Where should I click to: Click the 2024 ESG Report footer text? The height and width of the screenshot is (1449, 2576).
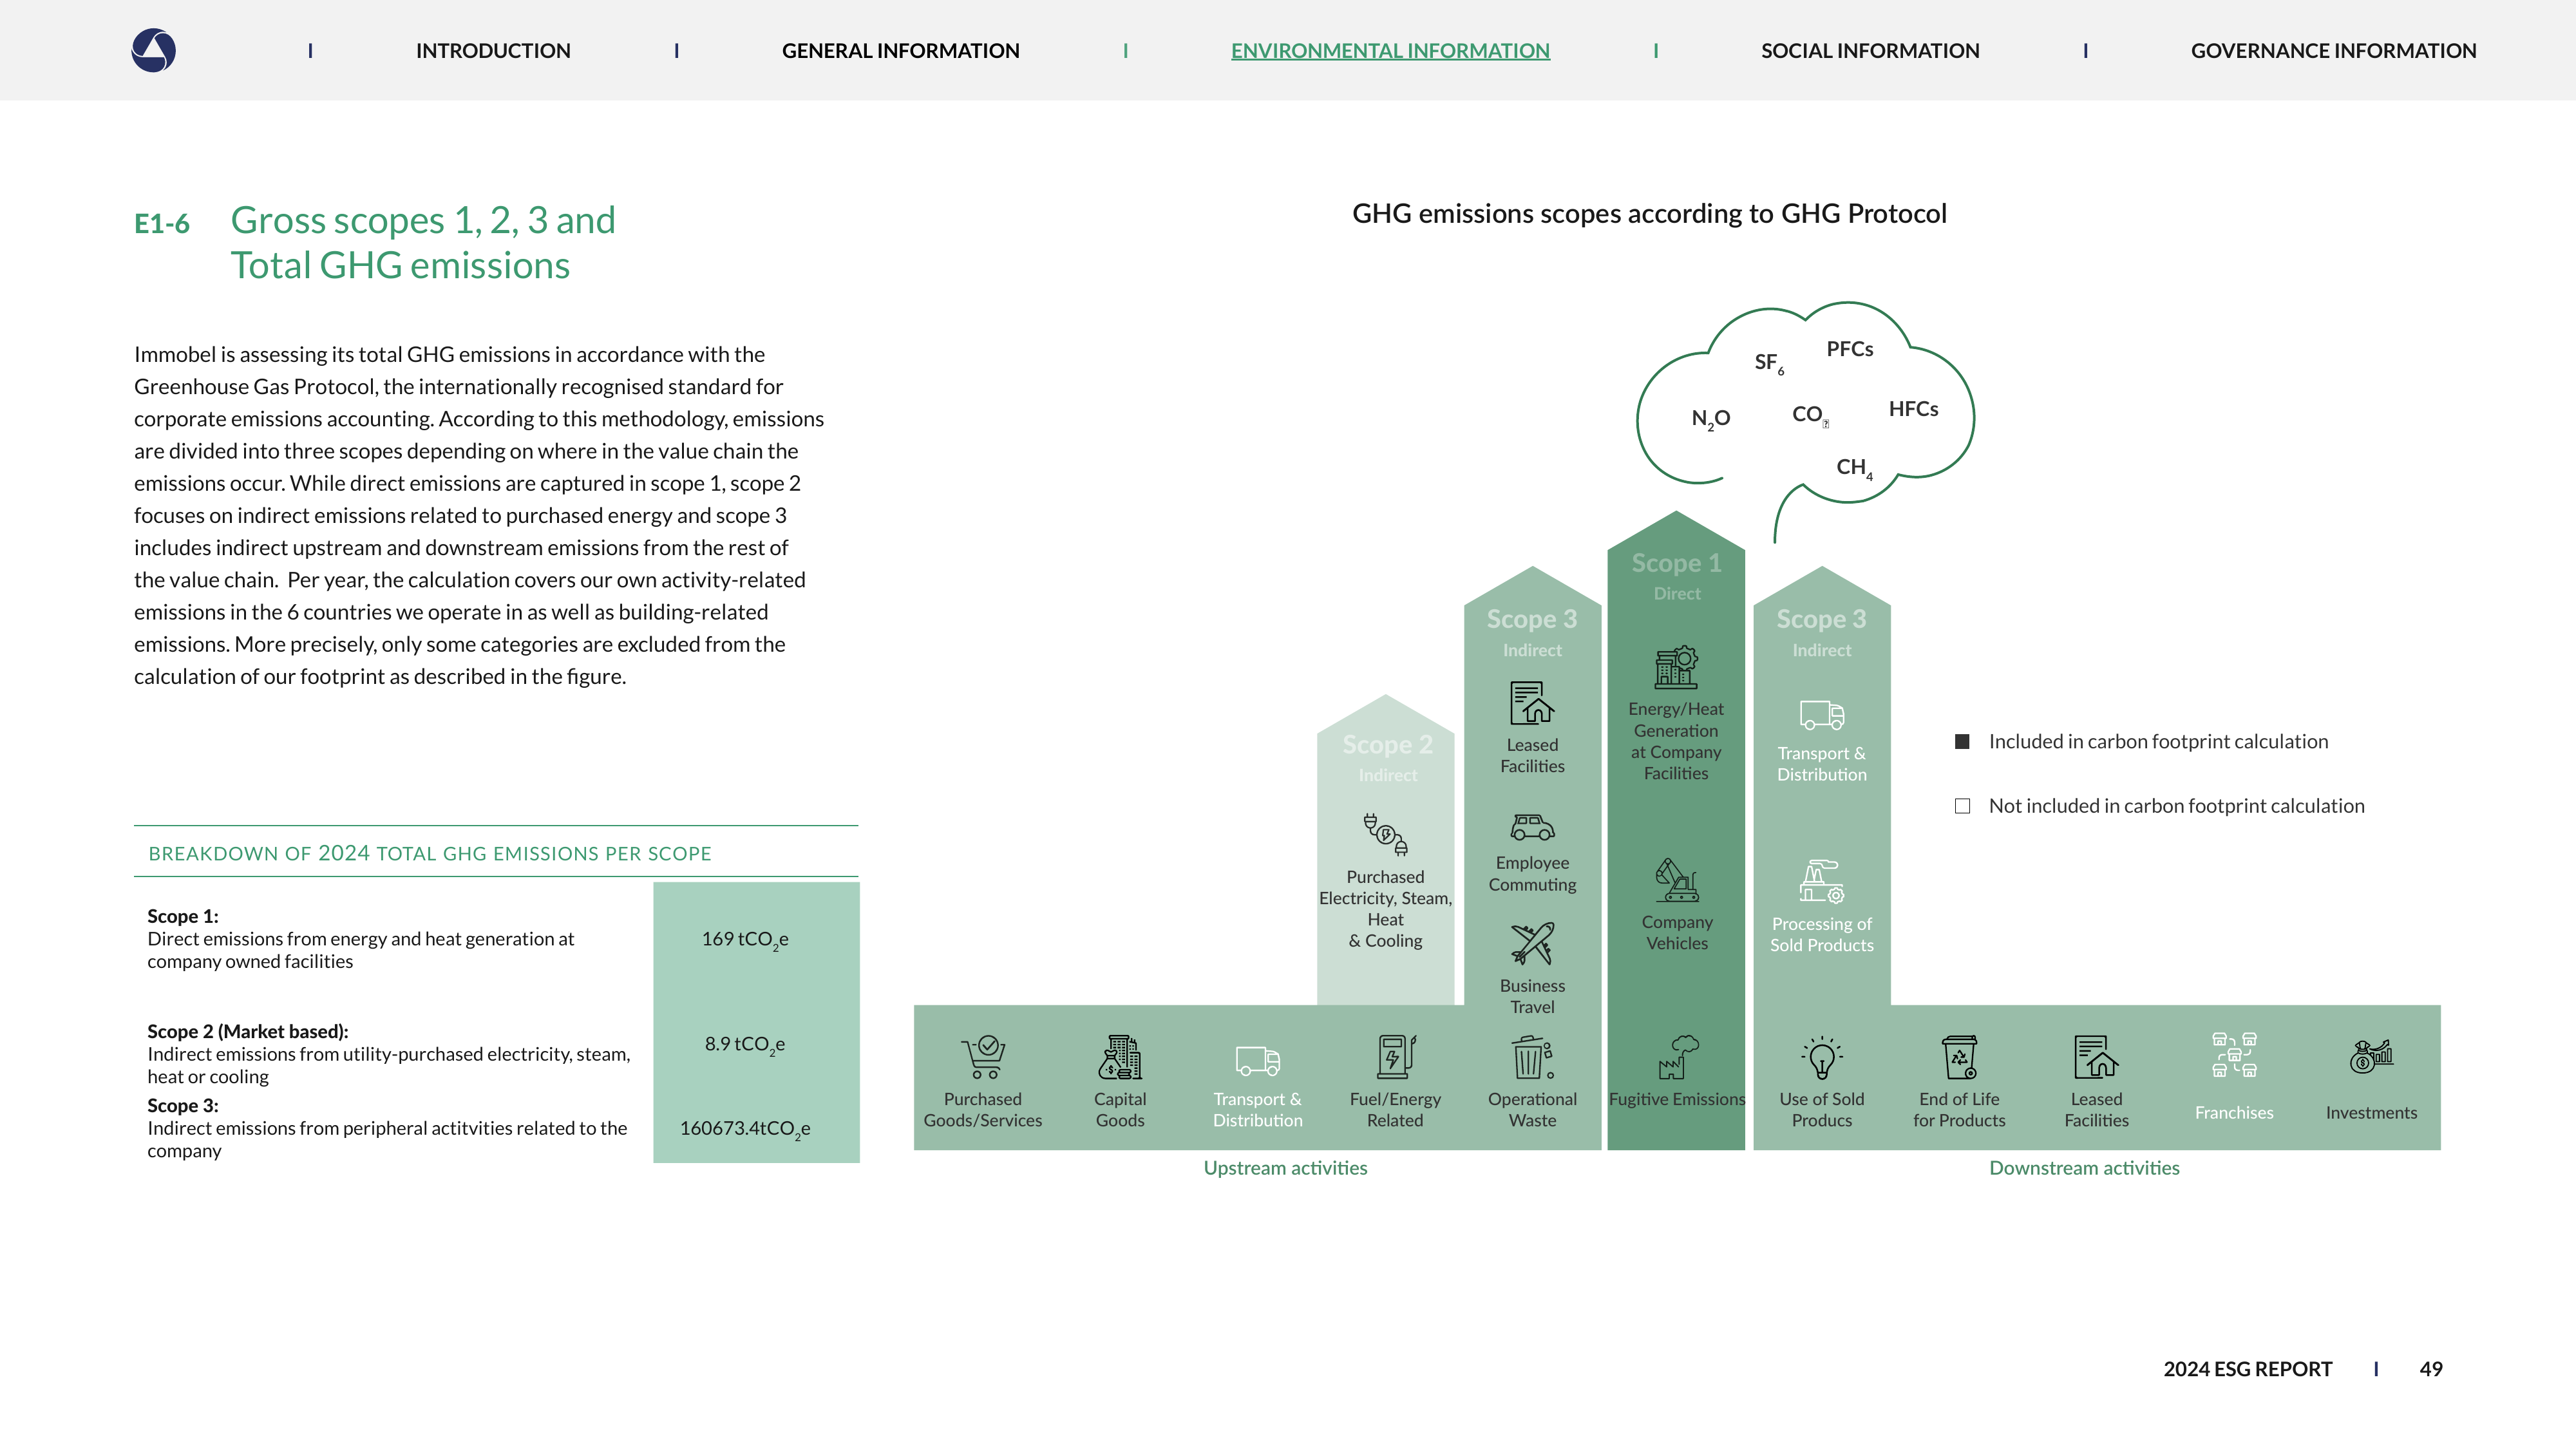tap(2247, 1369)
